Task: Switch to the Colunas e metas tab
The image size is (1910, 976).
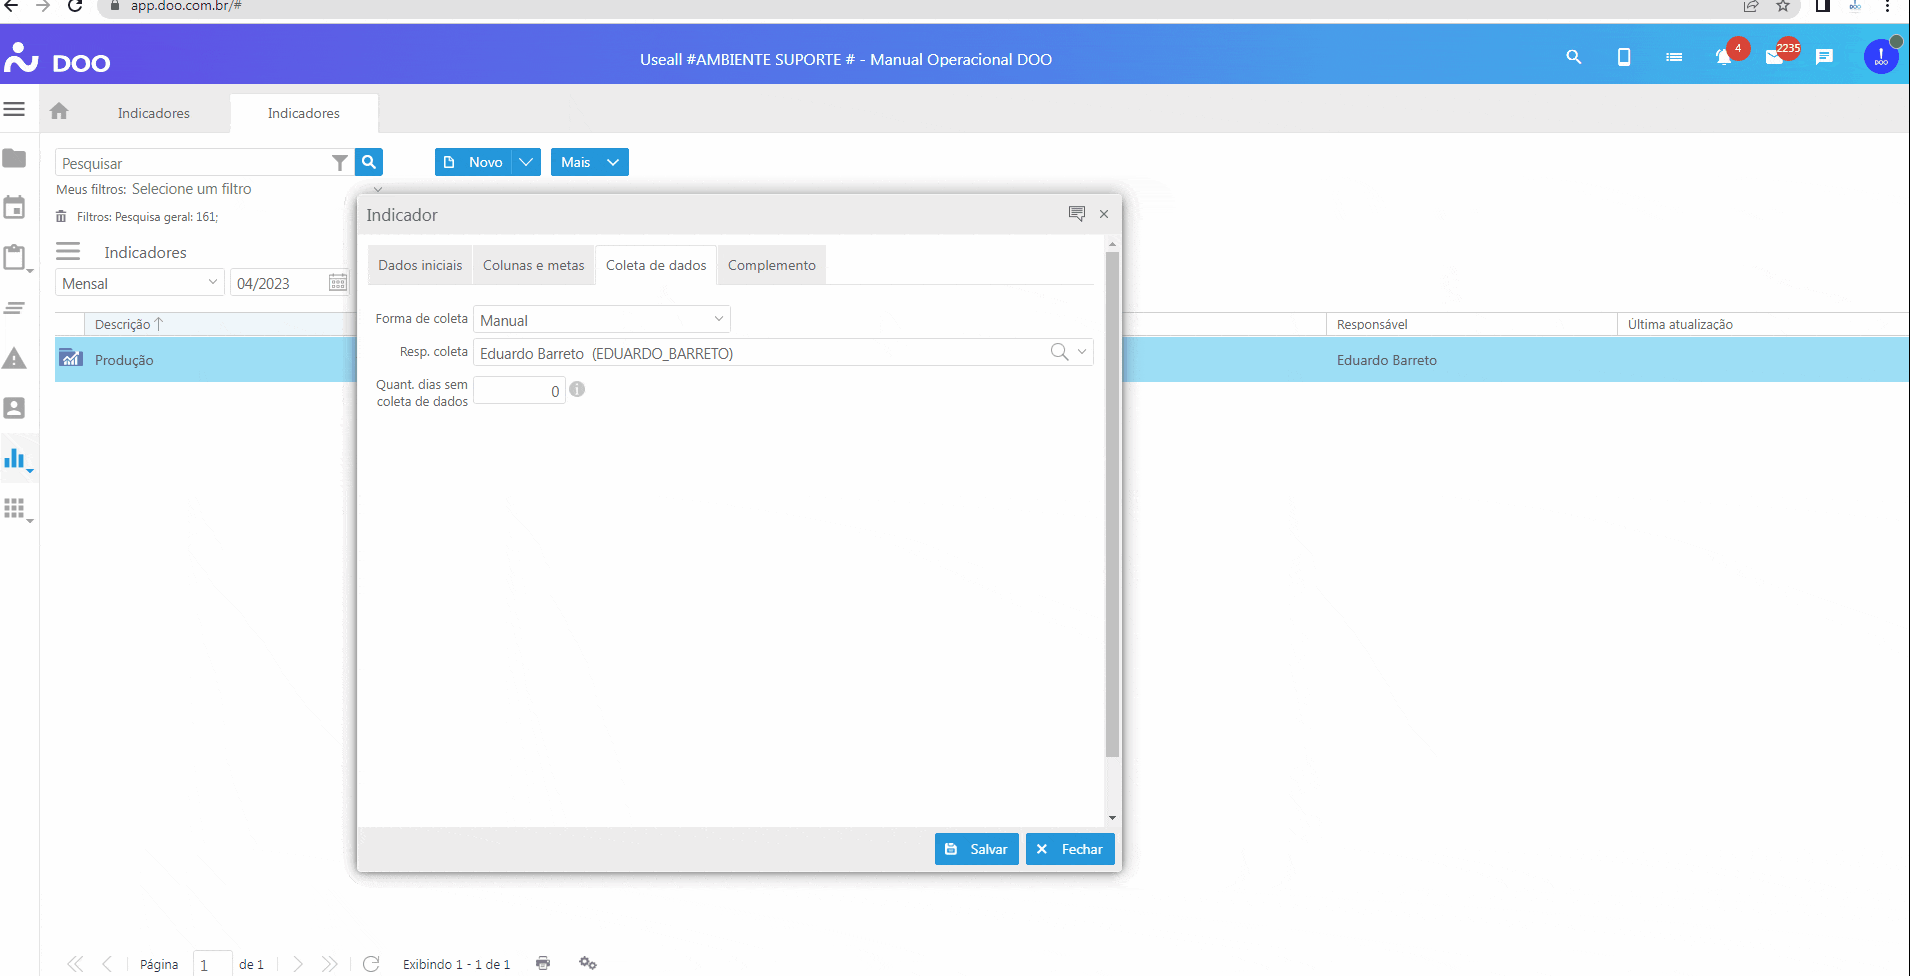Action: click(x=533, y=265)
